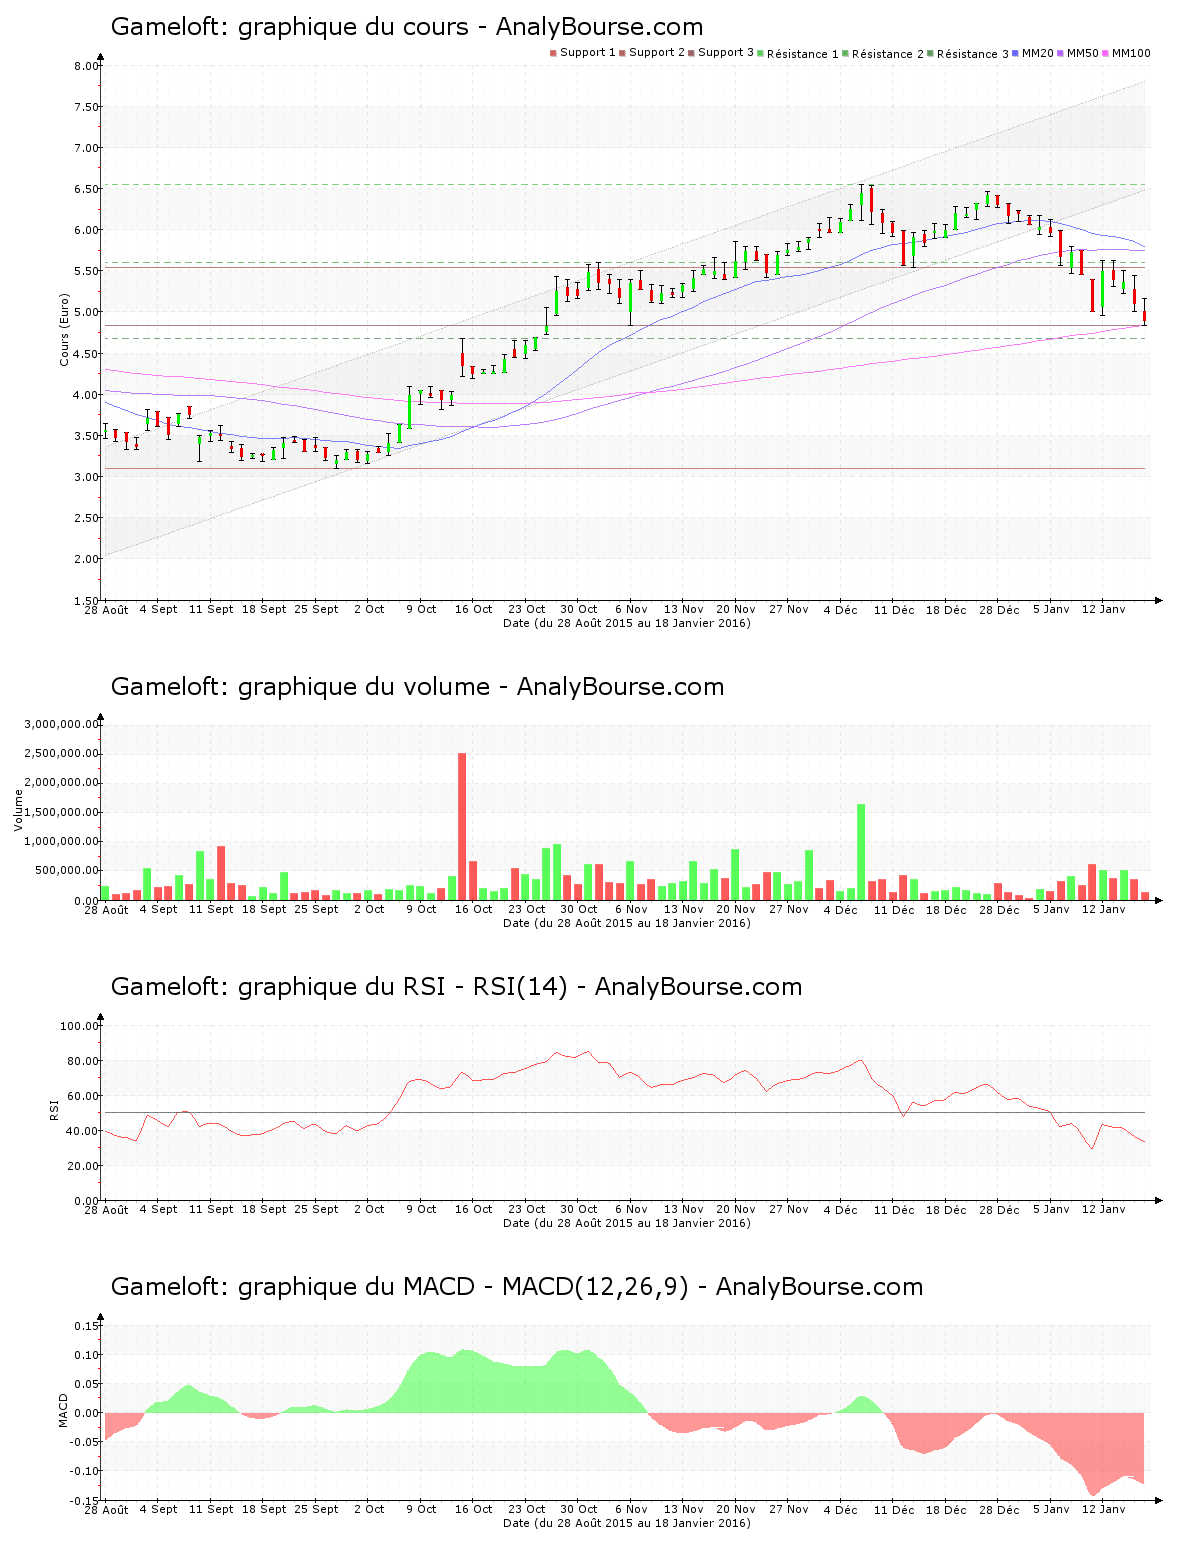Click the 0.15 value on MACD axis
Image resolution: width=1200 pixels, height=1550 pixels.
click(88, 1326)
